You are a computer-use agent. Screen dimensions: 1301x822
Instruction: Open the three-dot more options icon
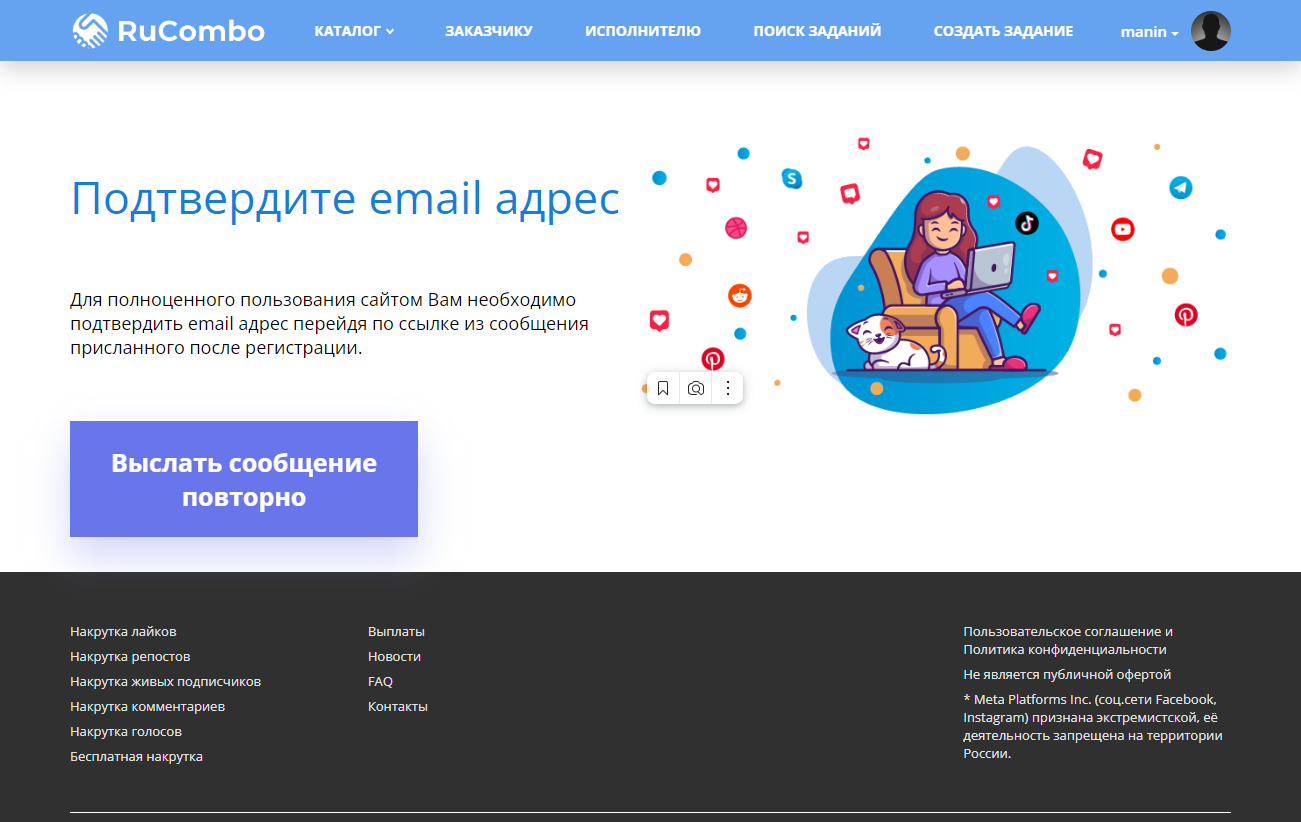728,388
